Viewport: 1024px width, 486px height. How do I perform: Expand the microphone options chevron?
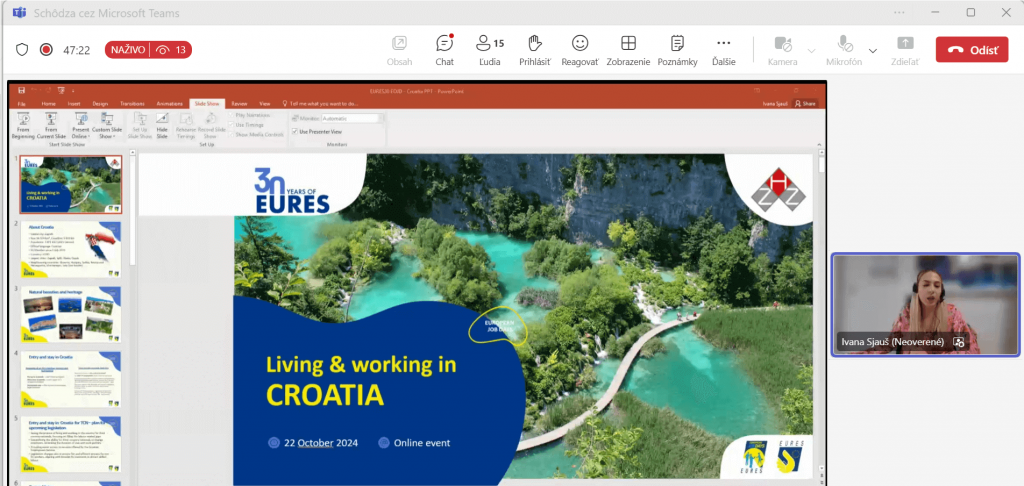(x=873, y=50)
